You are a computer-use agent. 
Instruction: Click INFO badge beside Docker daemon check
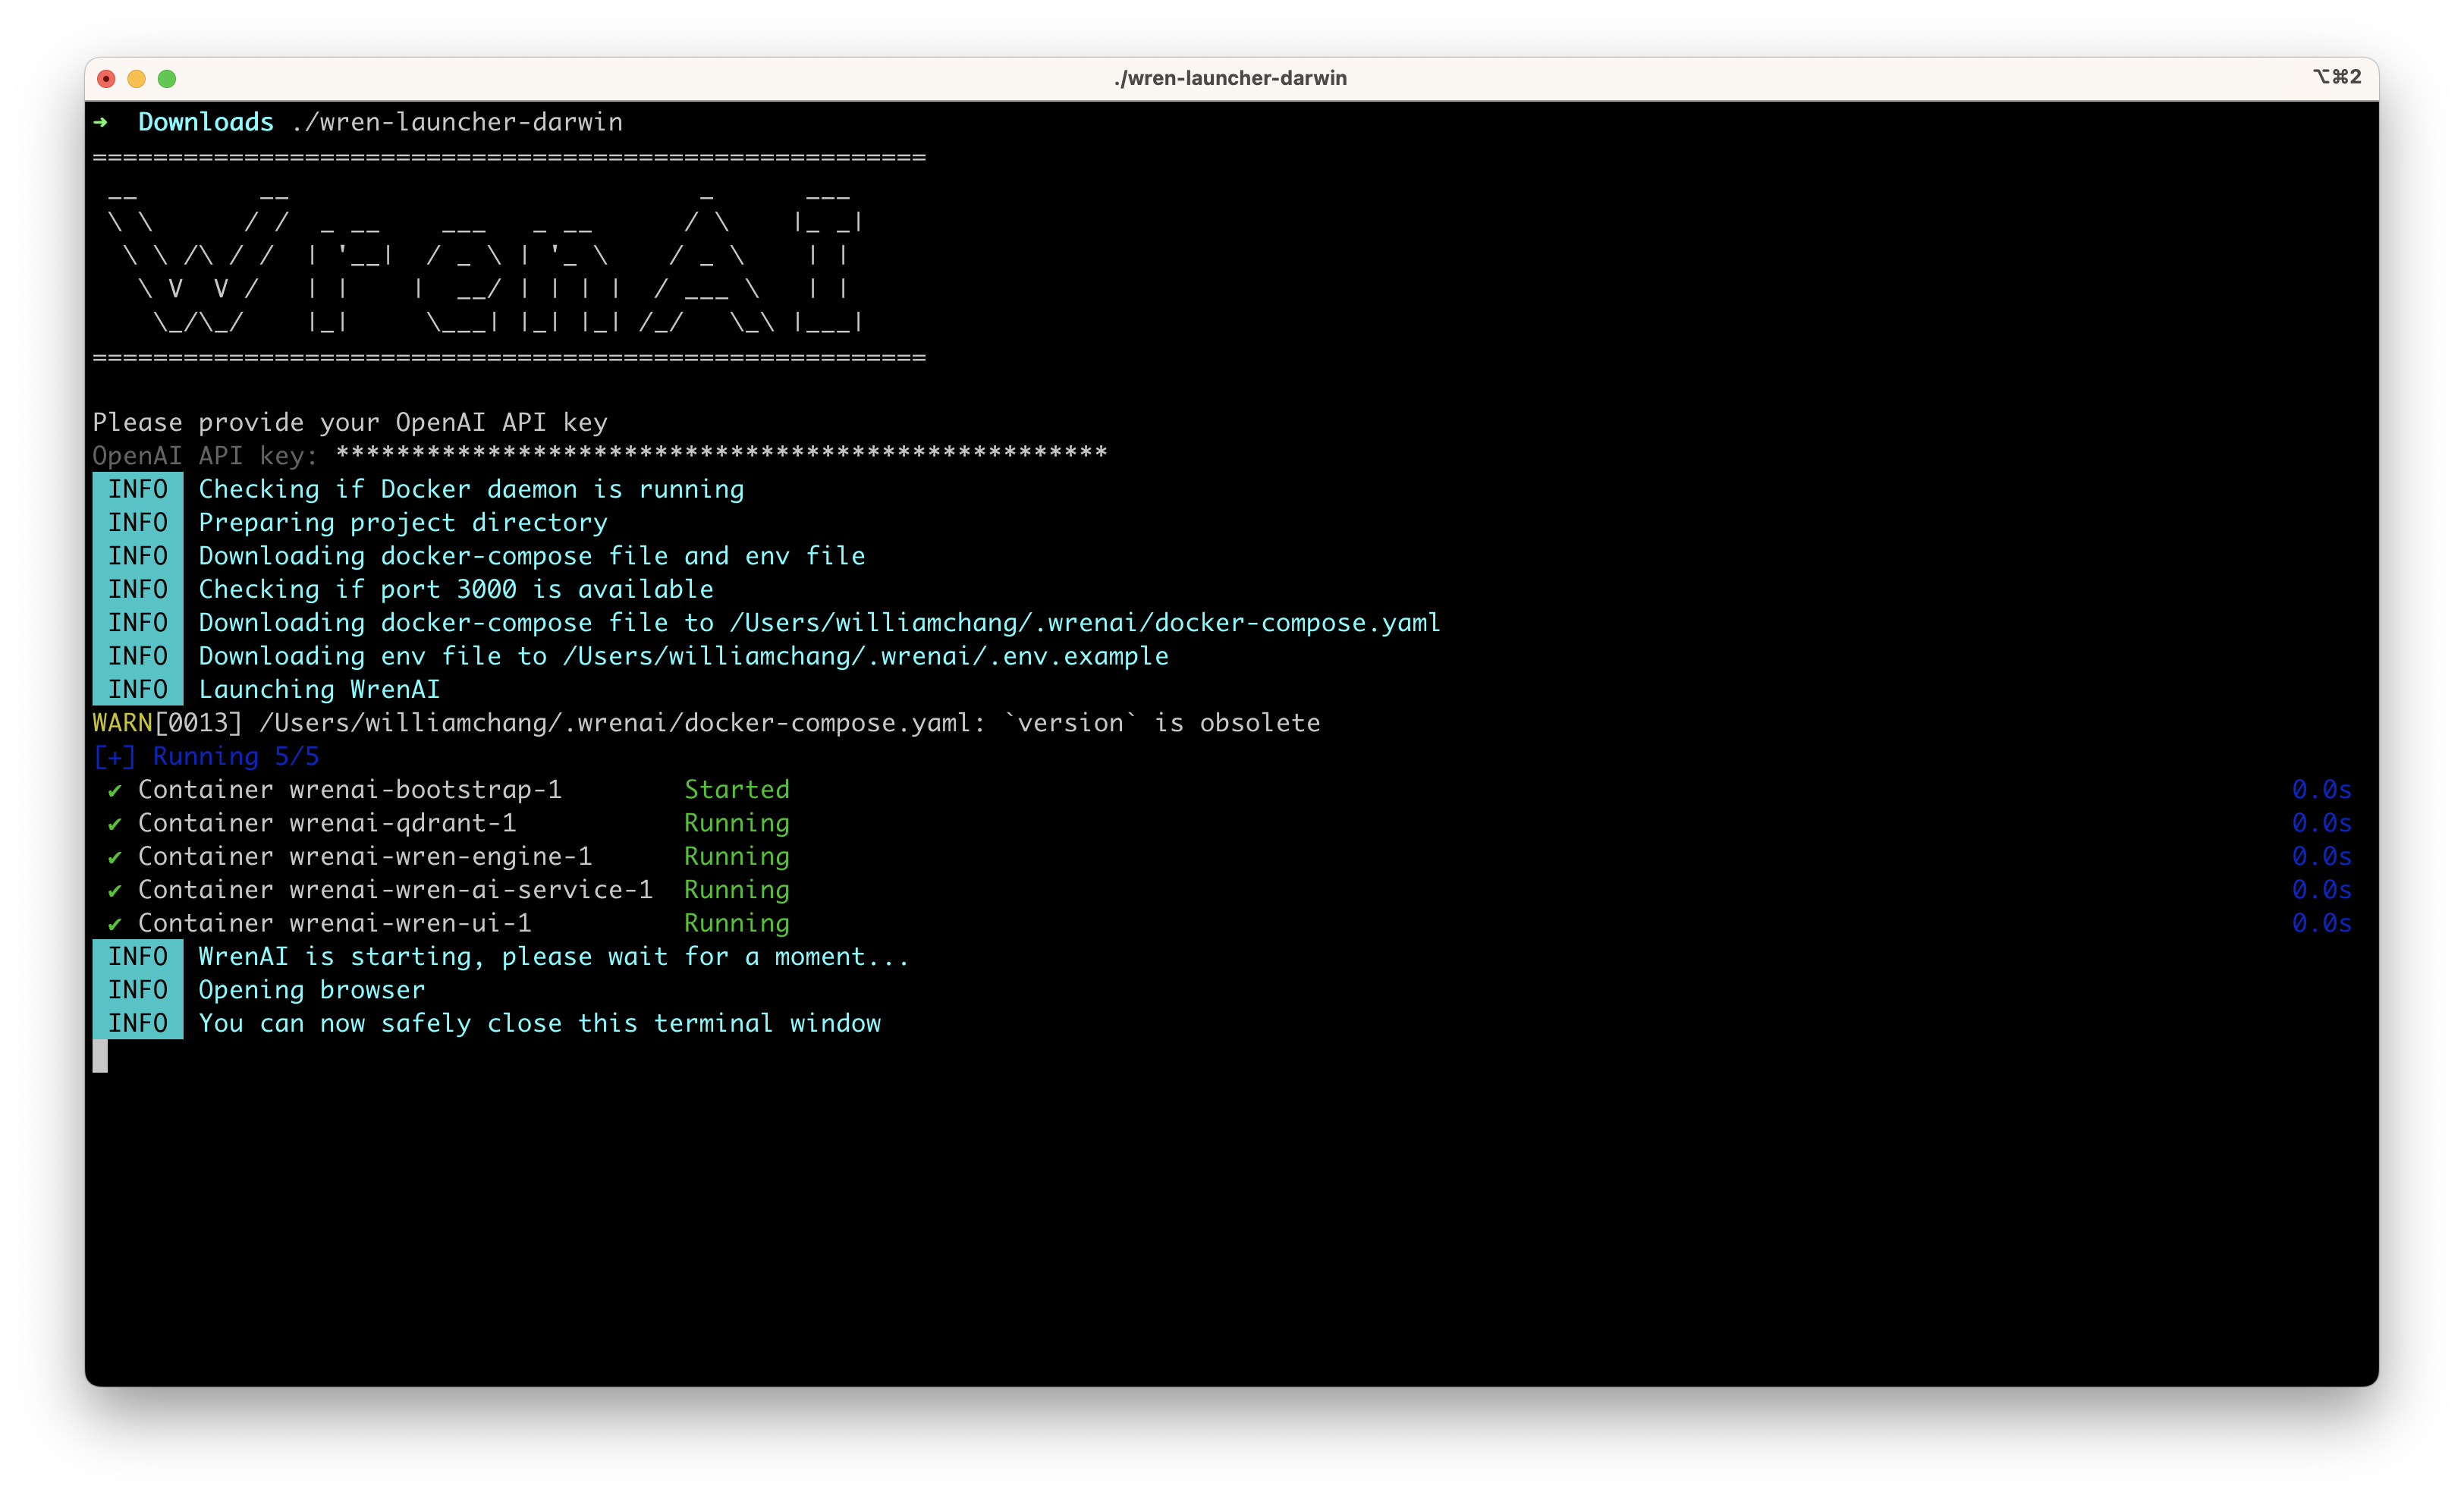click(x=138, y=489)
